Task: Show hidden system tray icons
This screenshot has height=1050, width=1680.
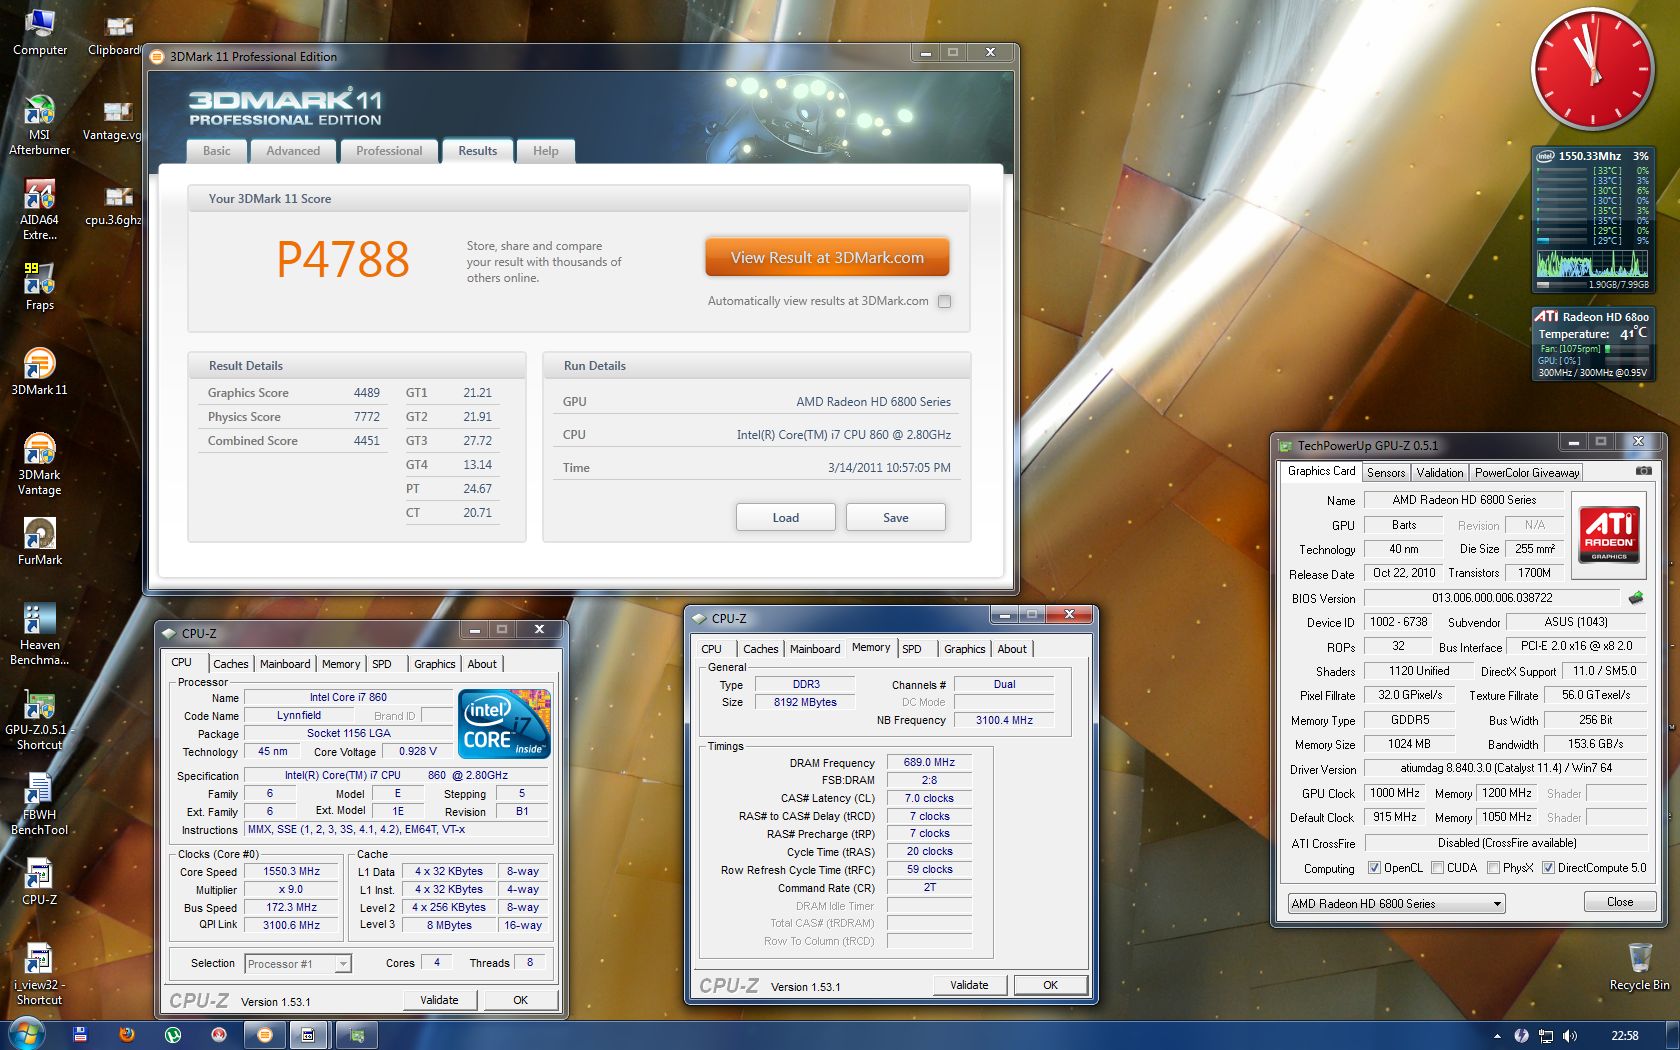Action: tap(1497, 1036)
